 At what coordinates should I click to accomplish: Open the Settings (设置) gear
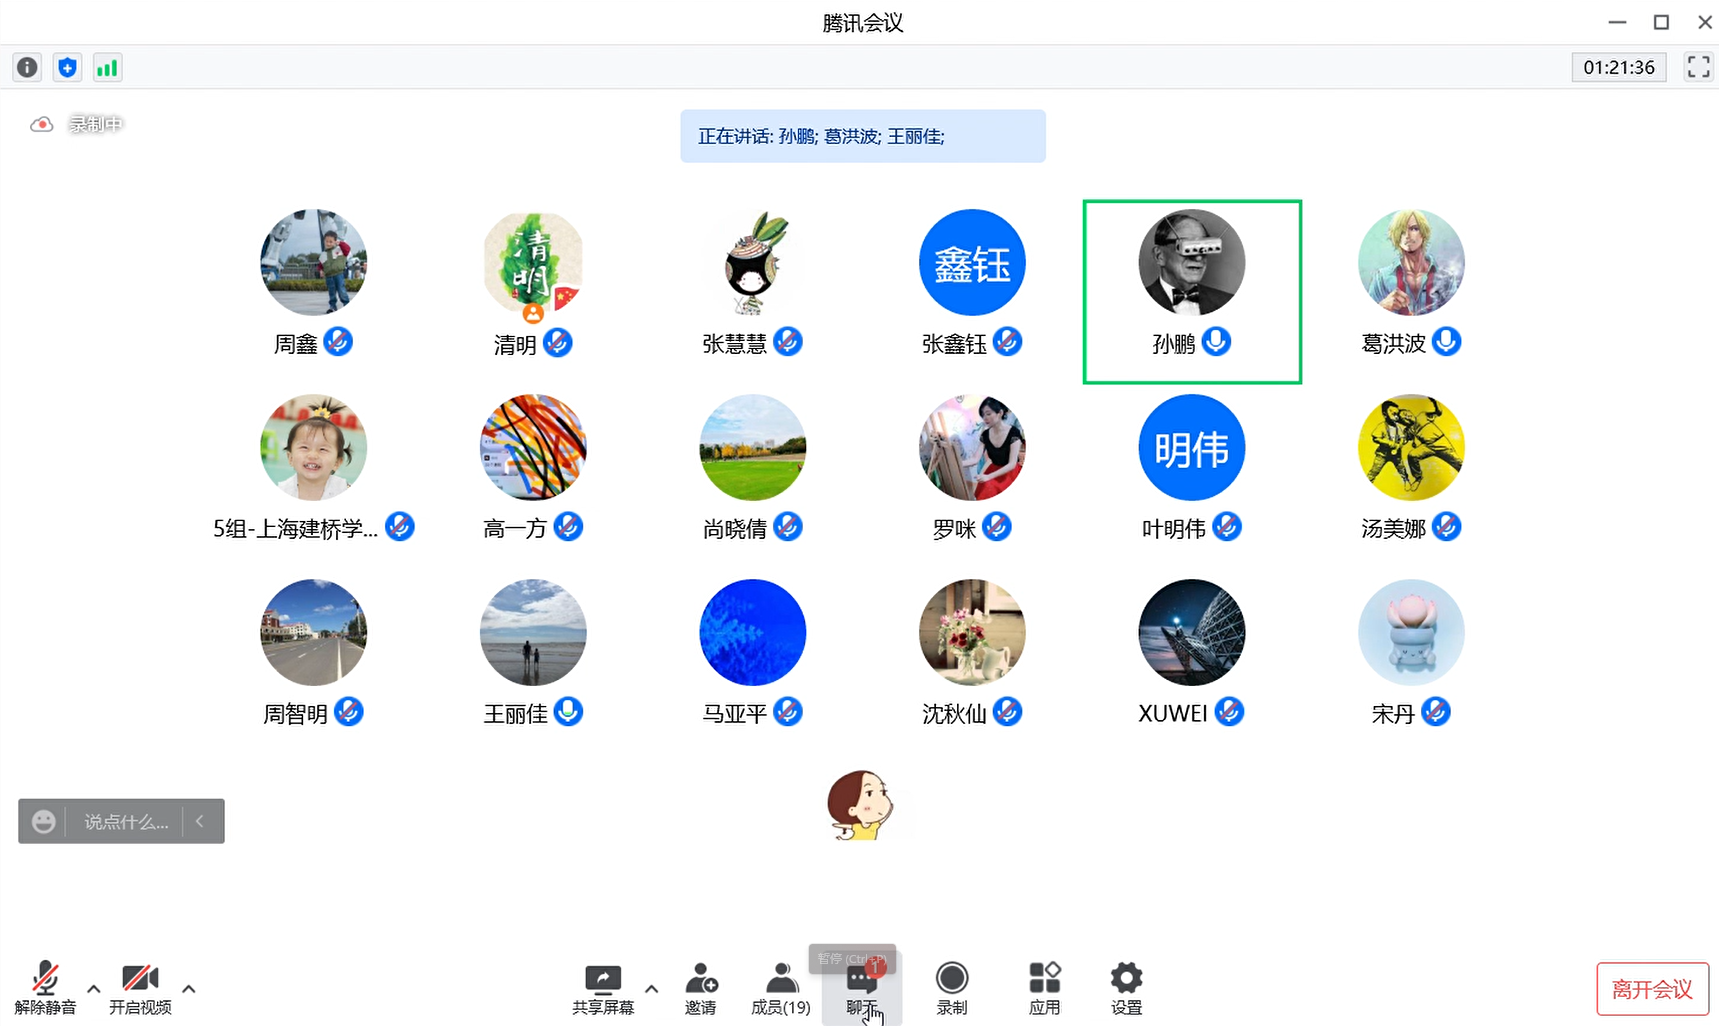click(1126, 988)
